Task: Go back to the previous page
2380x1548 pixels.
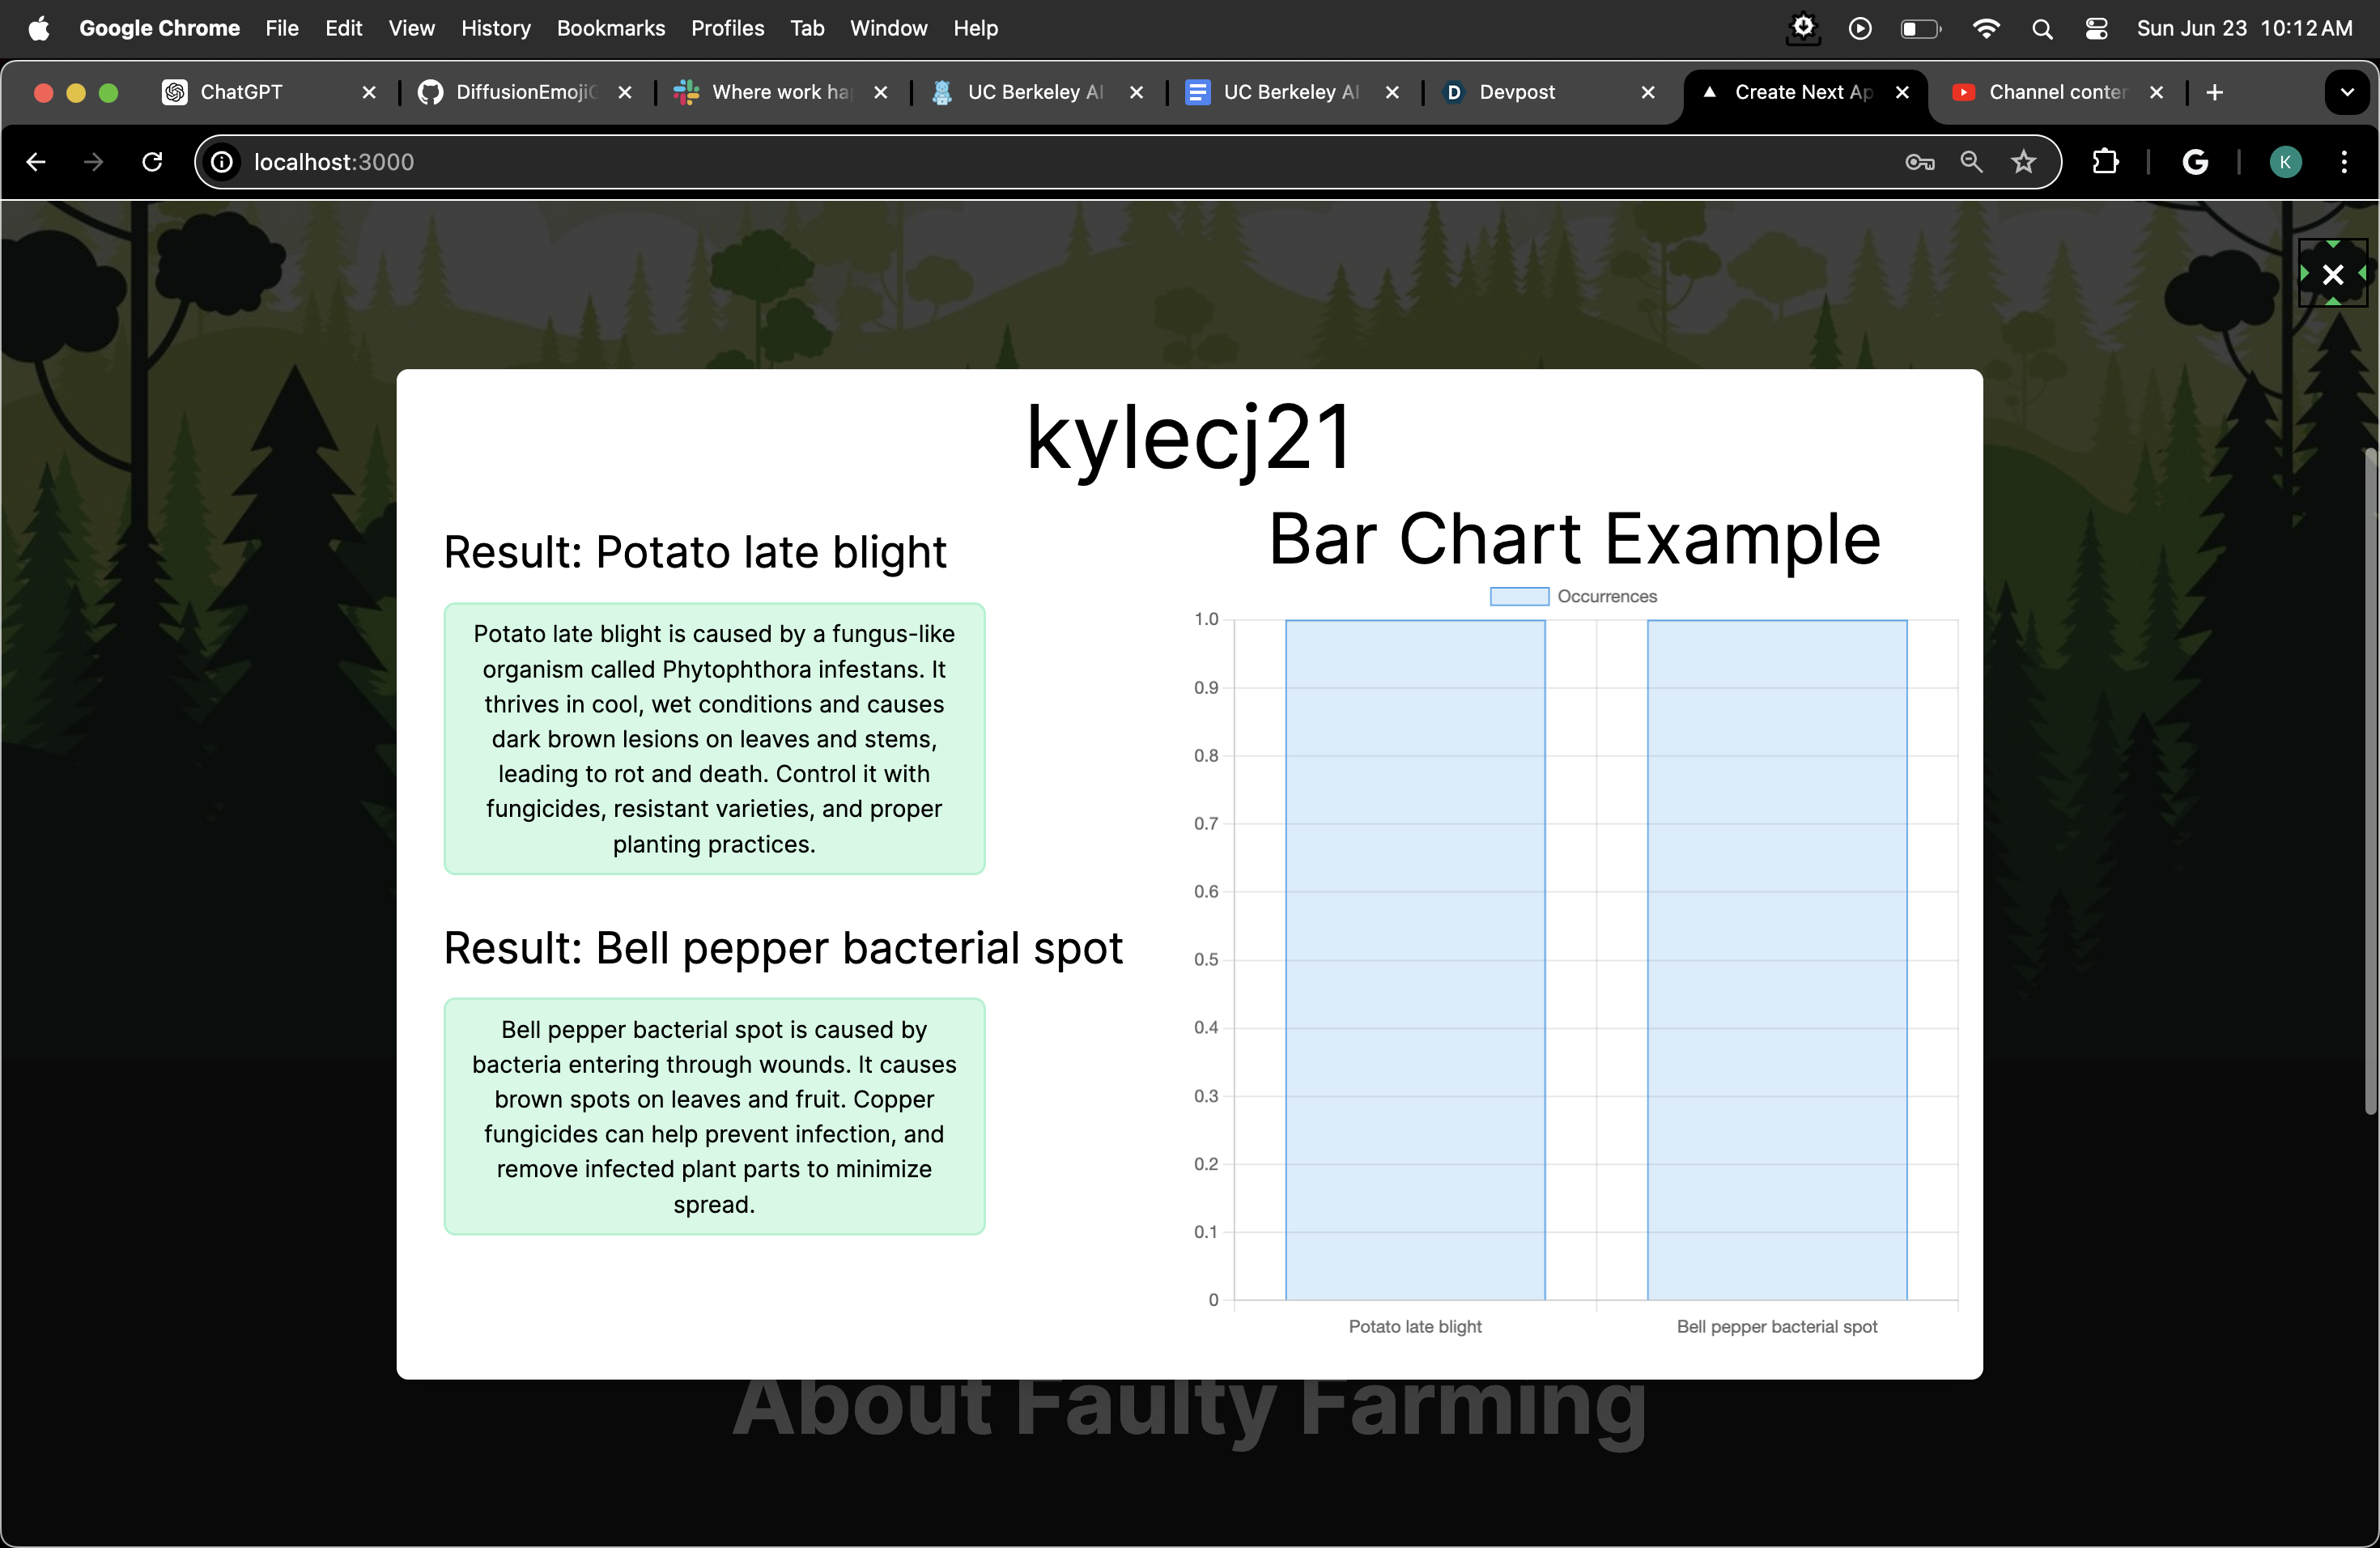Action: click(37, 162)
